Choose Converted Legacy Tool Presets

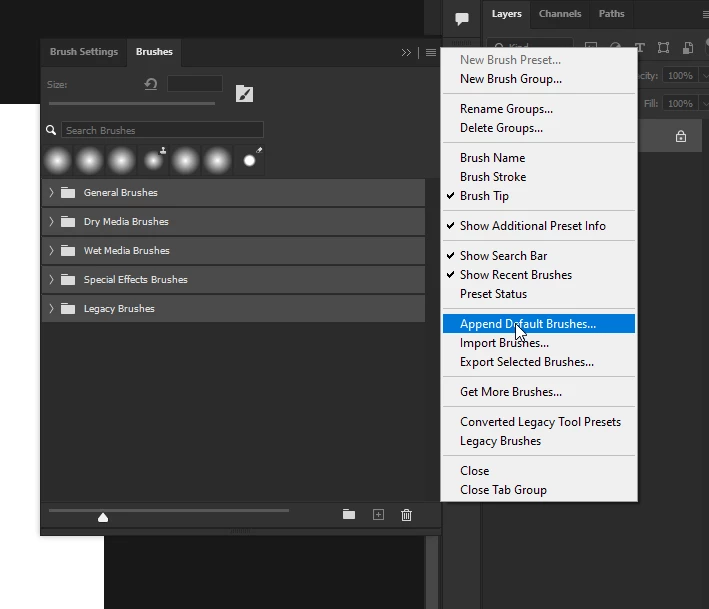(539, 422)
